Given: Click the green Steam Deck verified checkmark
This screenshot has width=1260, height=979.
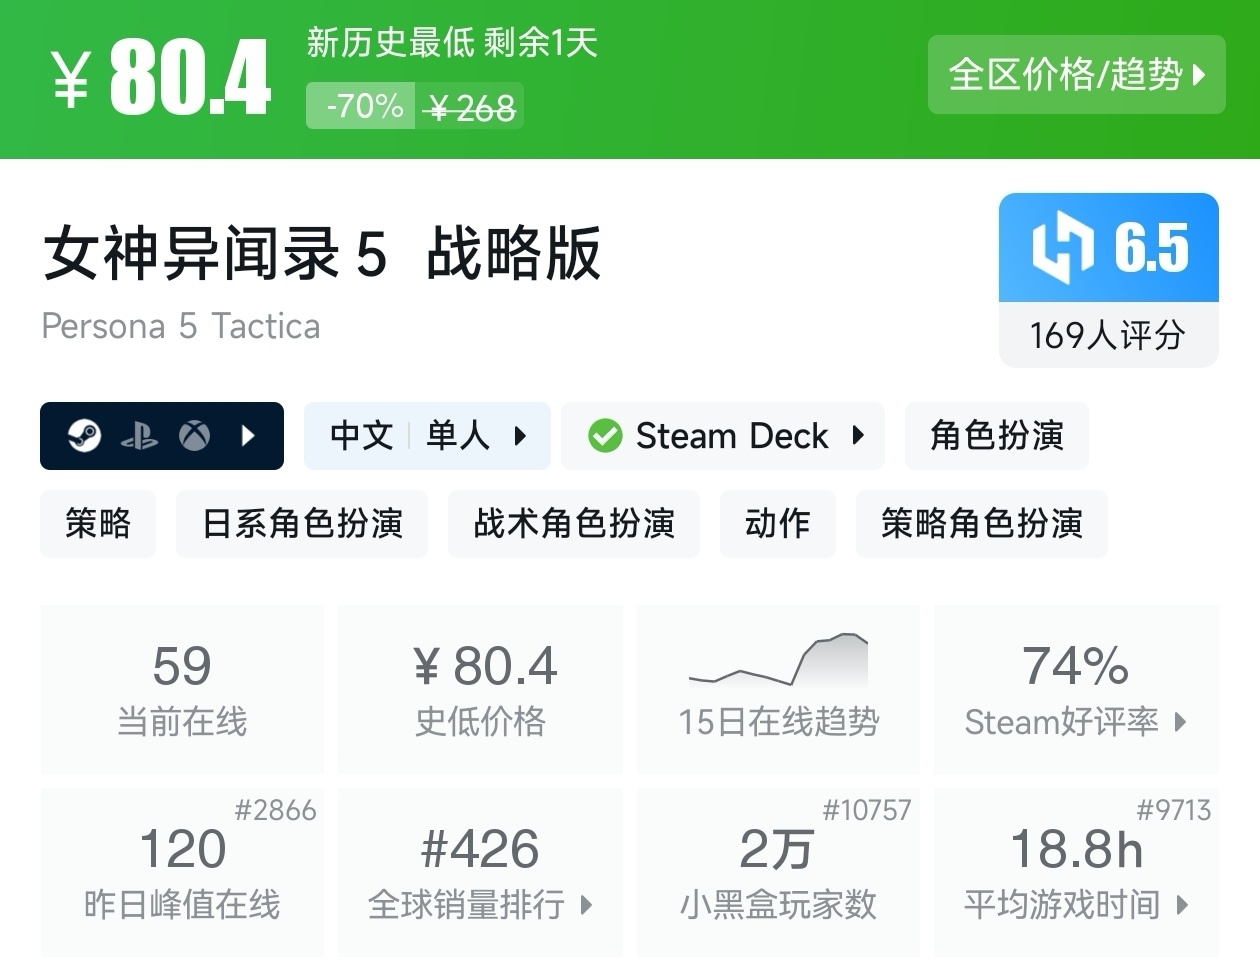Looking at the screenshot, I should tap(605, 436).
